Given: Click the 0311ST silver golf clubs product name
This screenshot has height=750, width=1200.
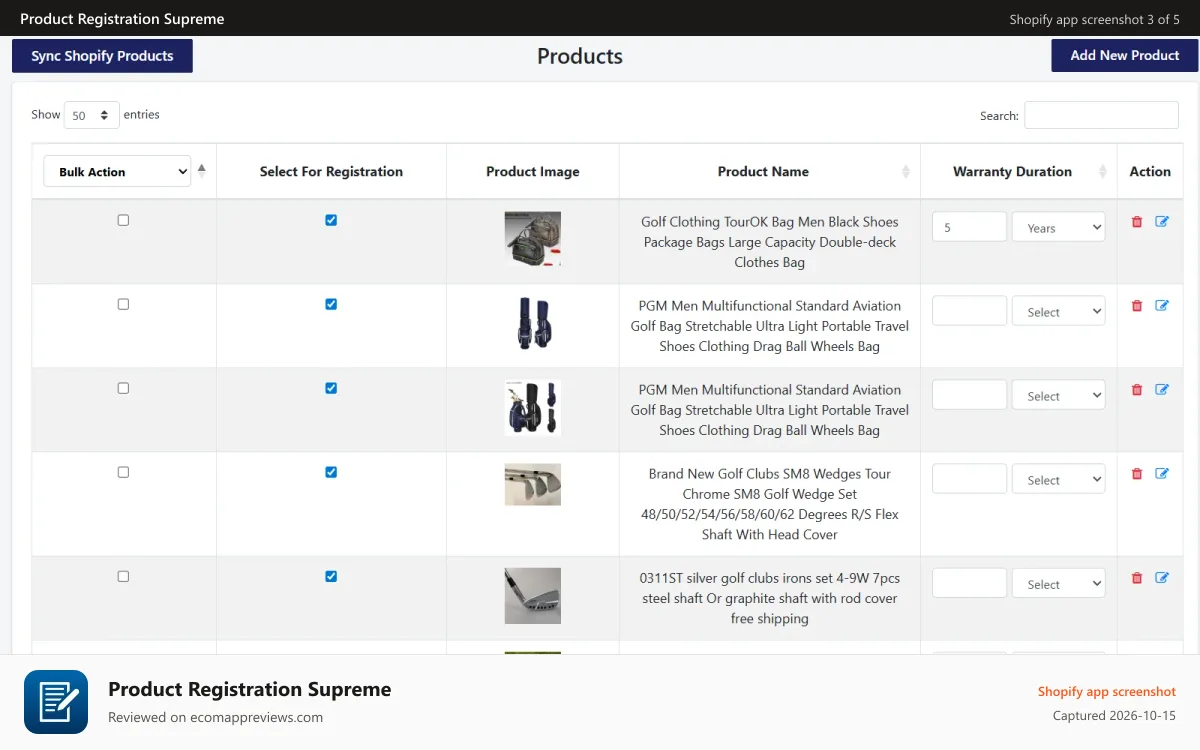Looking at the screenshot, I should 770,598.
